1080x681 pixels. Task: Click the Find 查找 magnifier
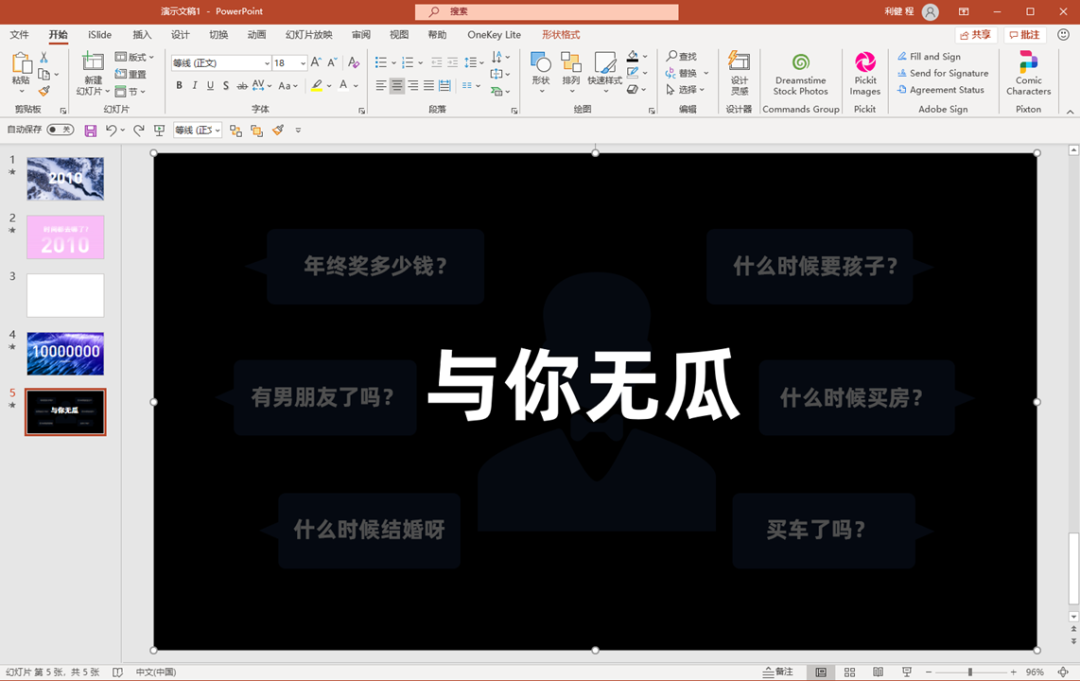point(681,56)
